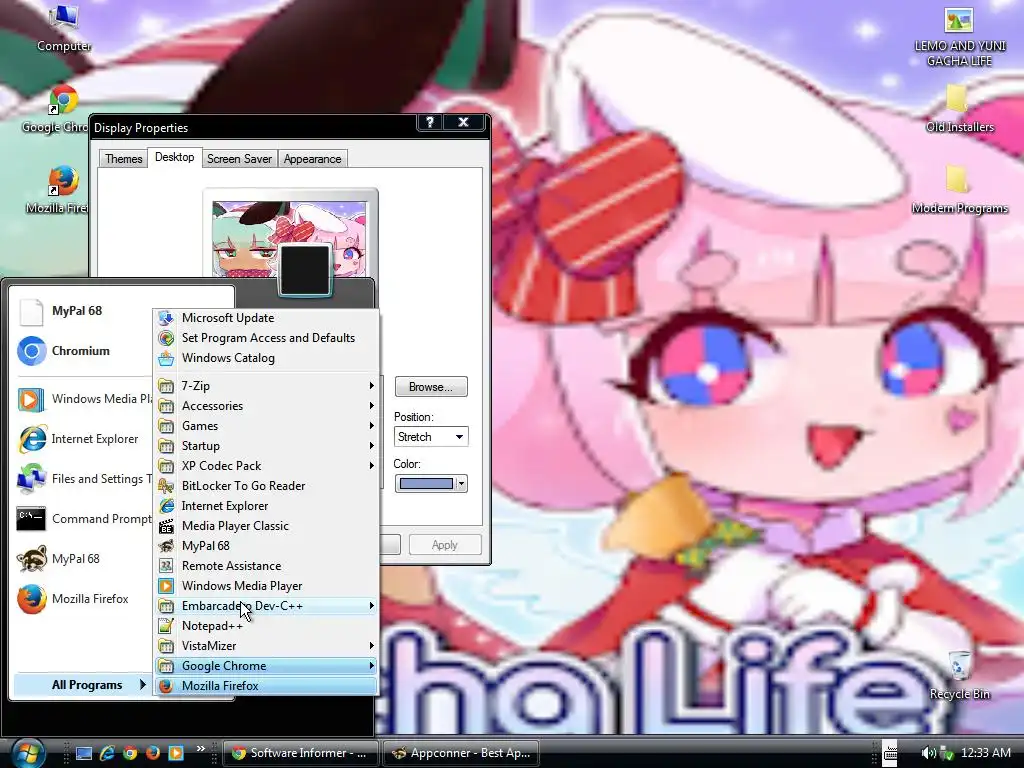The height and width of the screenshot is (768, 1024).
Task: Open pinned Chromium in start menu
Action: 82,351
